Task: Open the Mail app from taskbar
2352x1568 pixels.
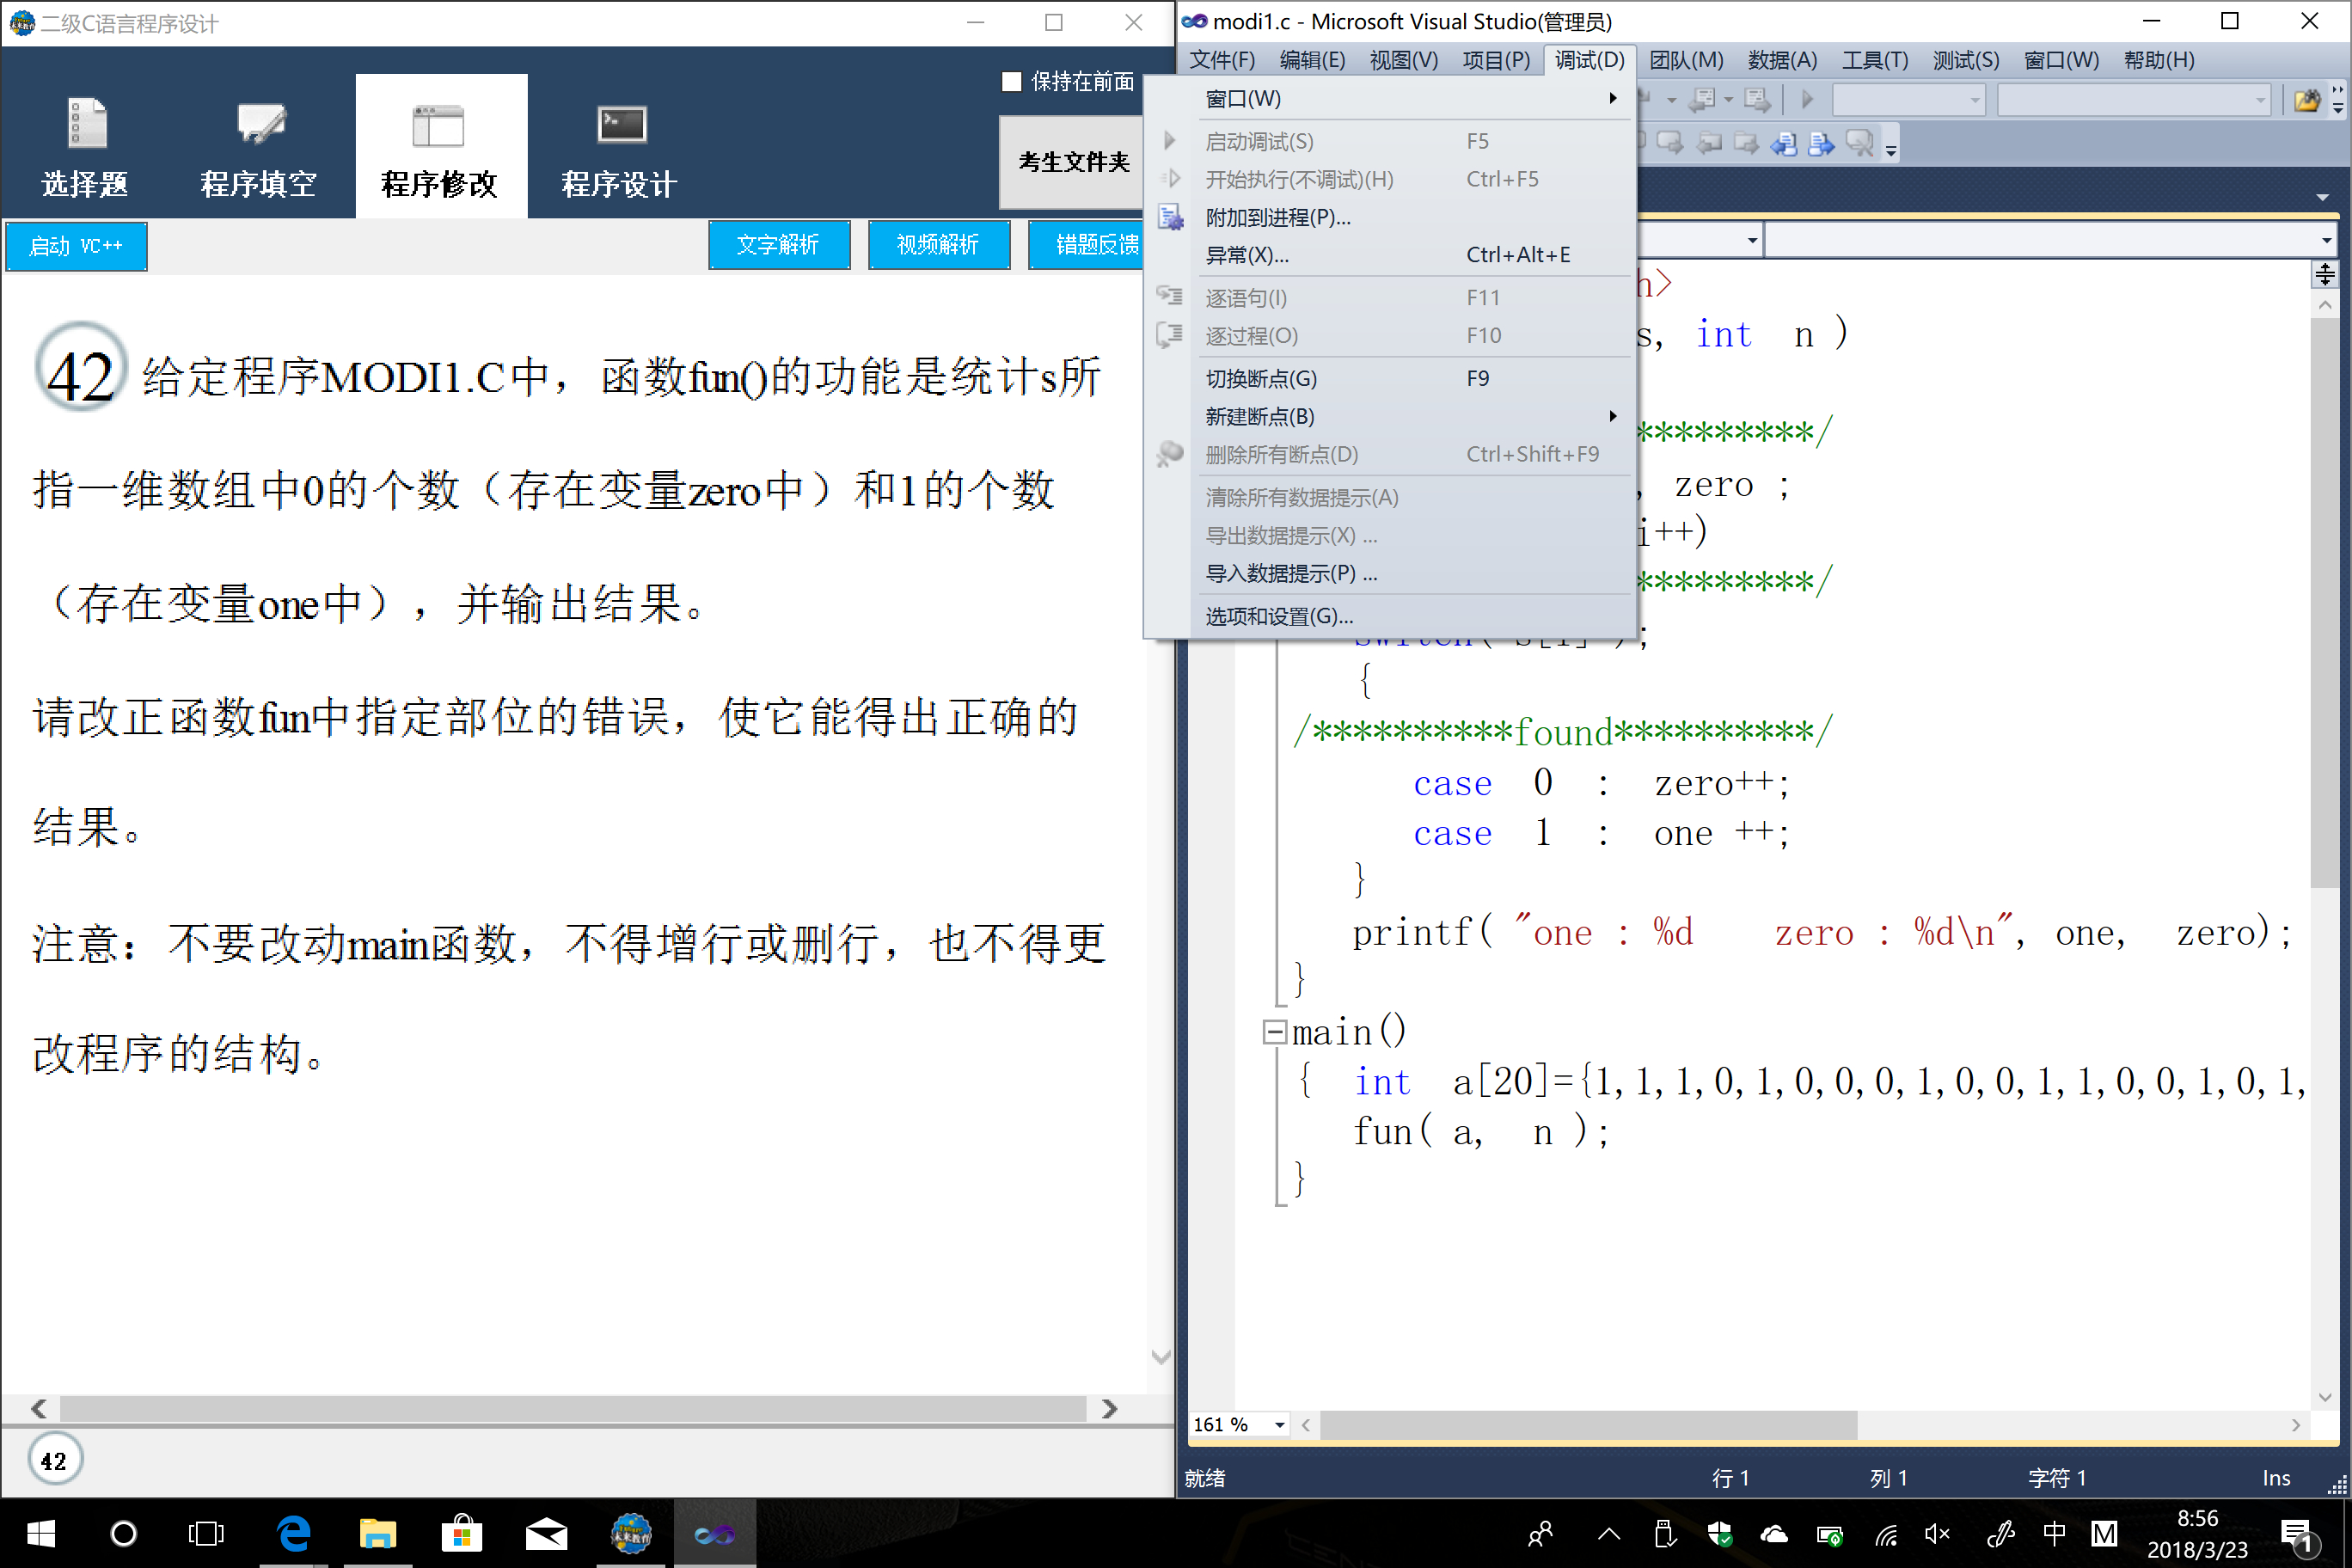Action: (x=546, y=1533)
